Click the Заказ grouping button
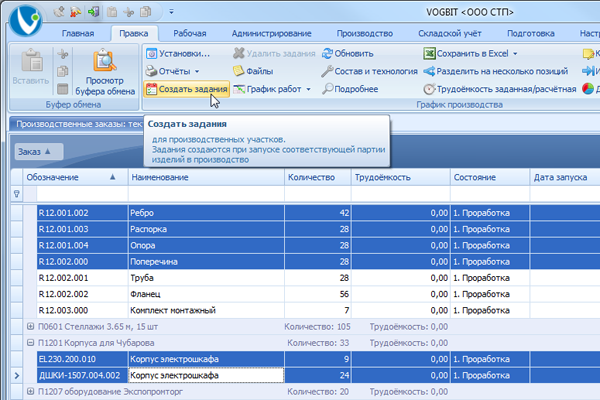 (x=39, y=151)
